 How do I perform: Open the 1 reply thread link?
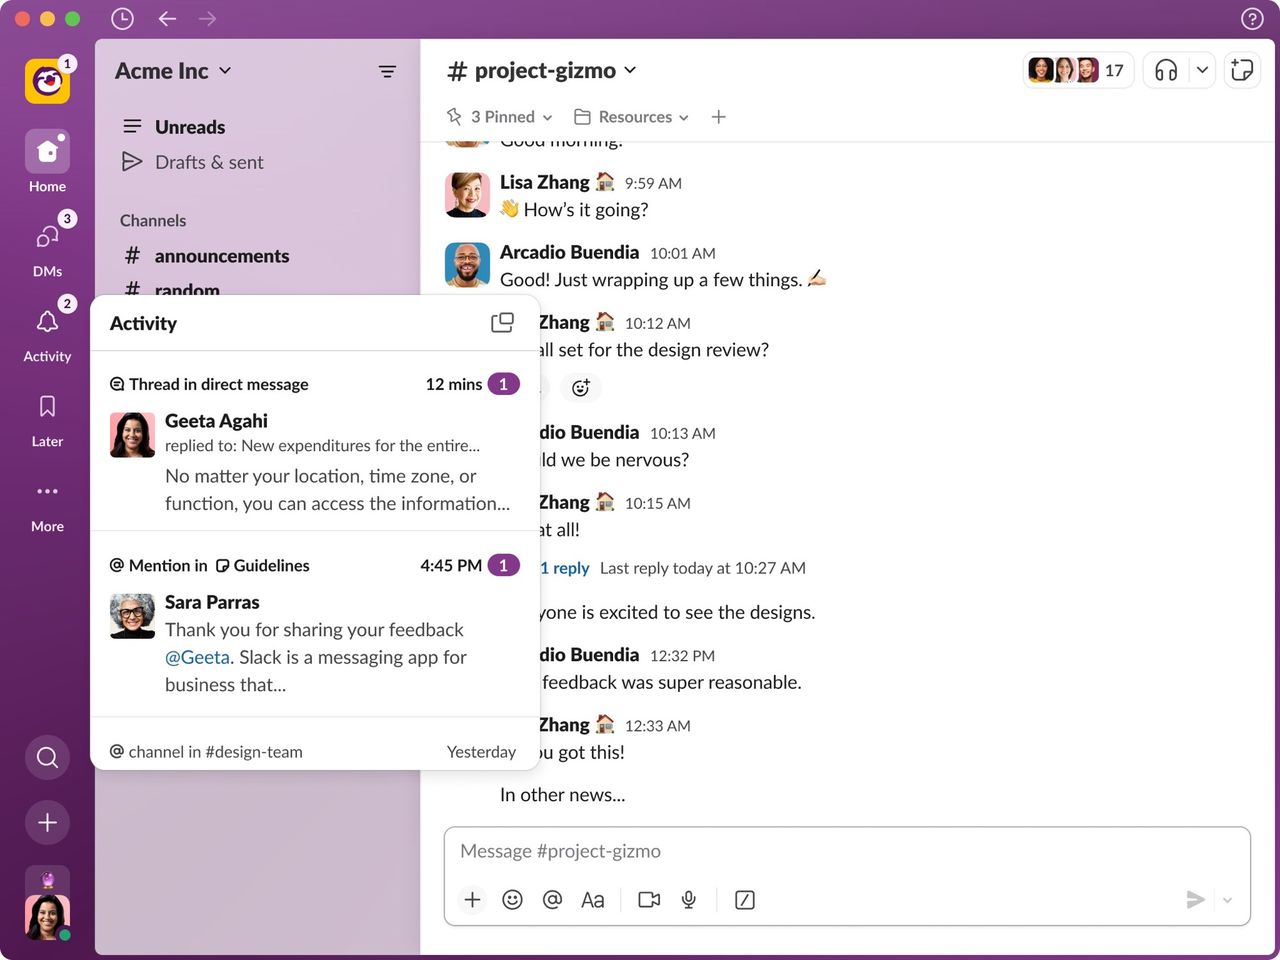[x=565, y=568]
